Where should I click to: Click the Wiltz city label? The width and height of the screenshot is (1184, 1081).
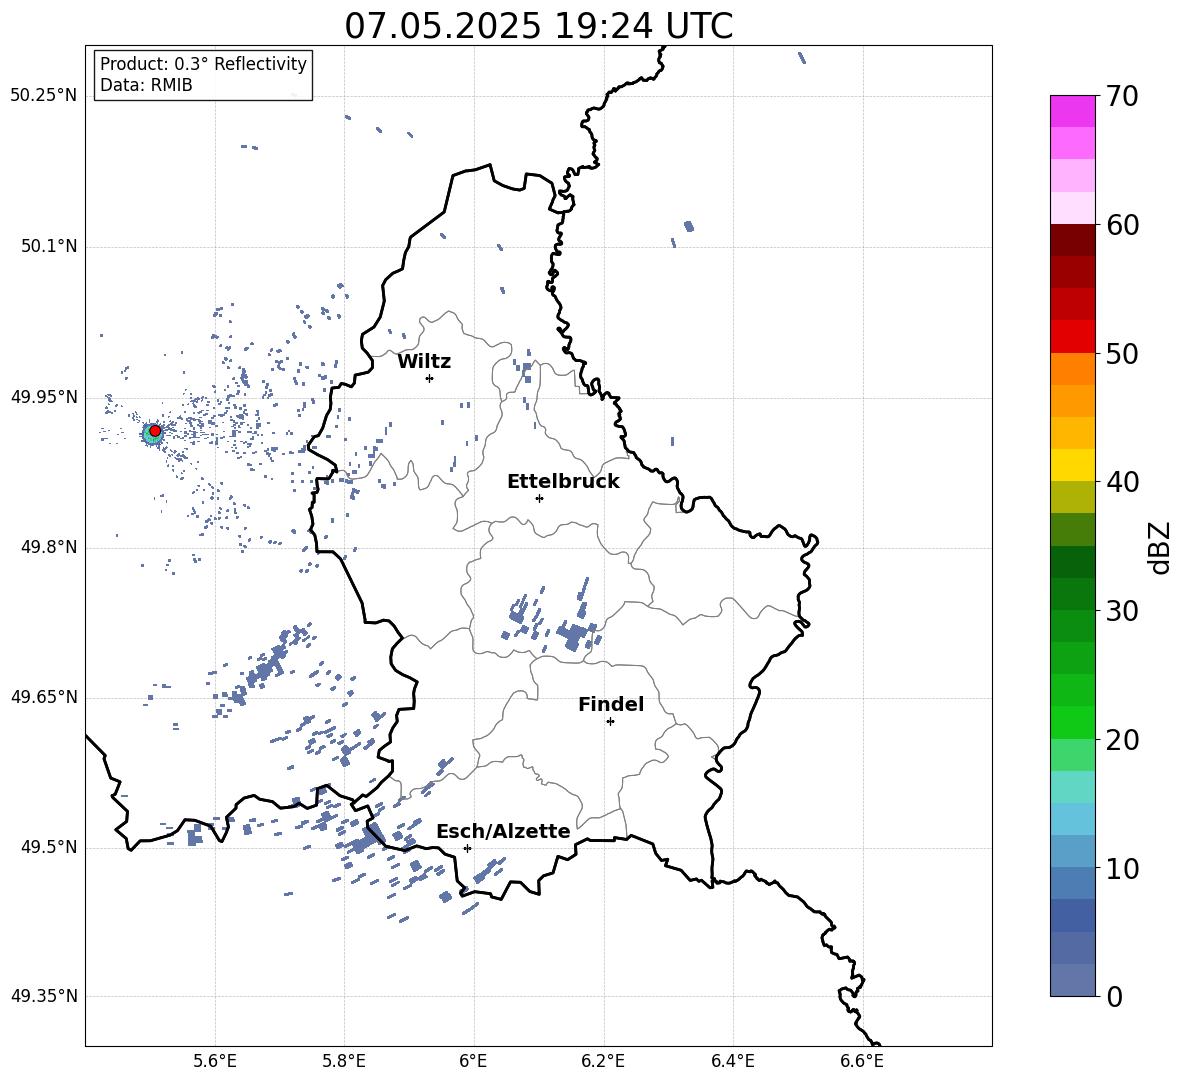pyautogui.click(x=424, y=362)
